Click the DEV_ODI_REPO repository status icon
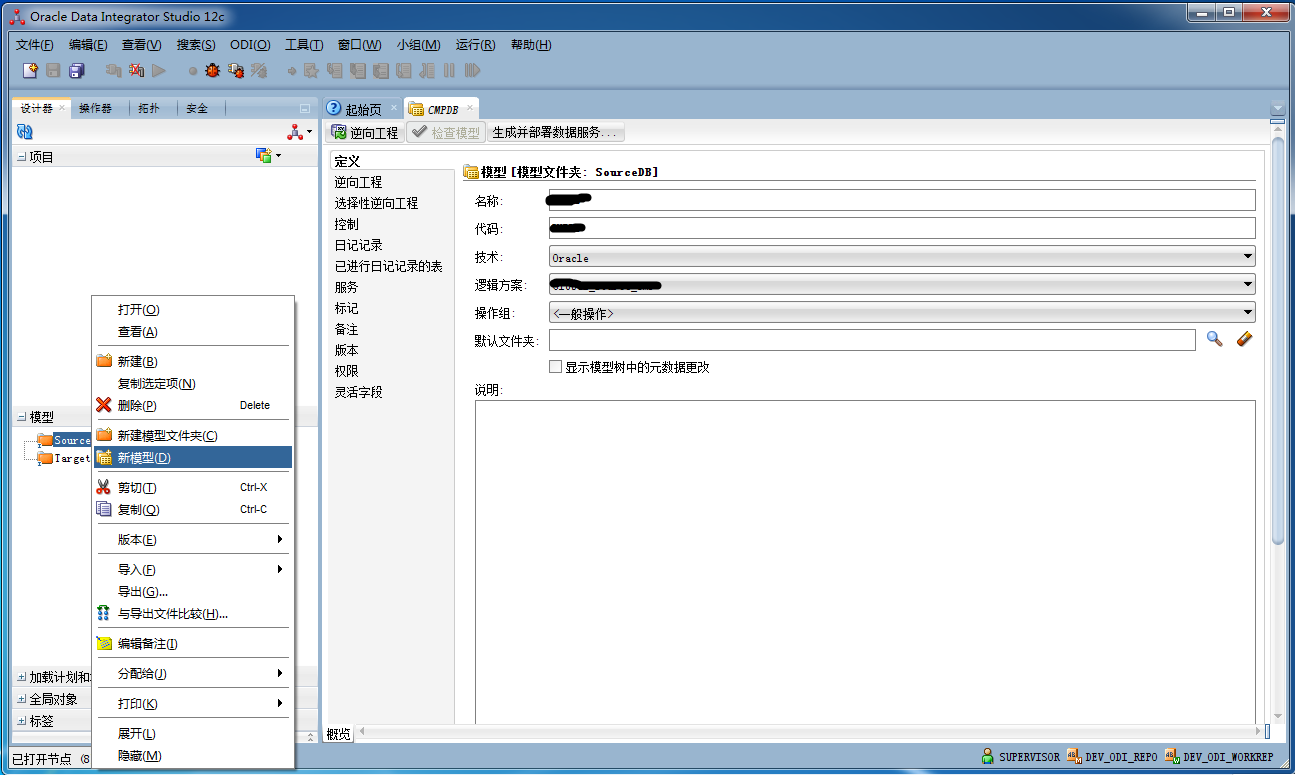 tap(1074, 756)
